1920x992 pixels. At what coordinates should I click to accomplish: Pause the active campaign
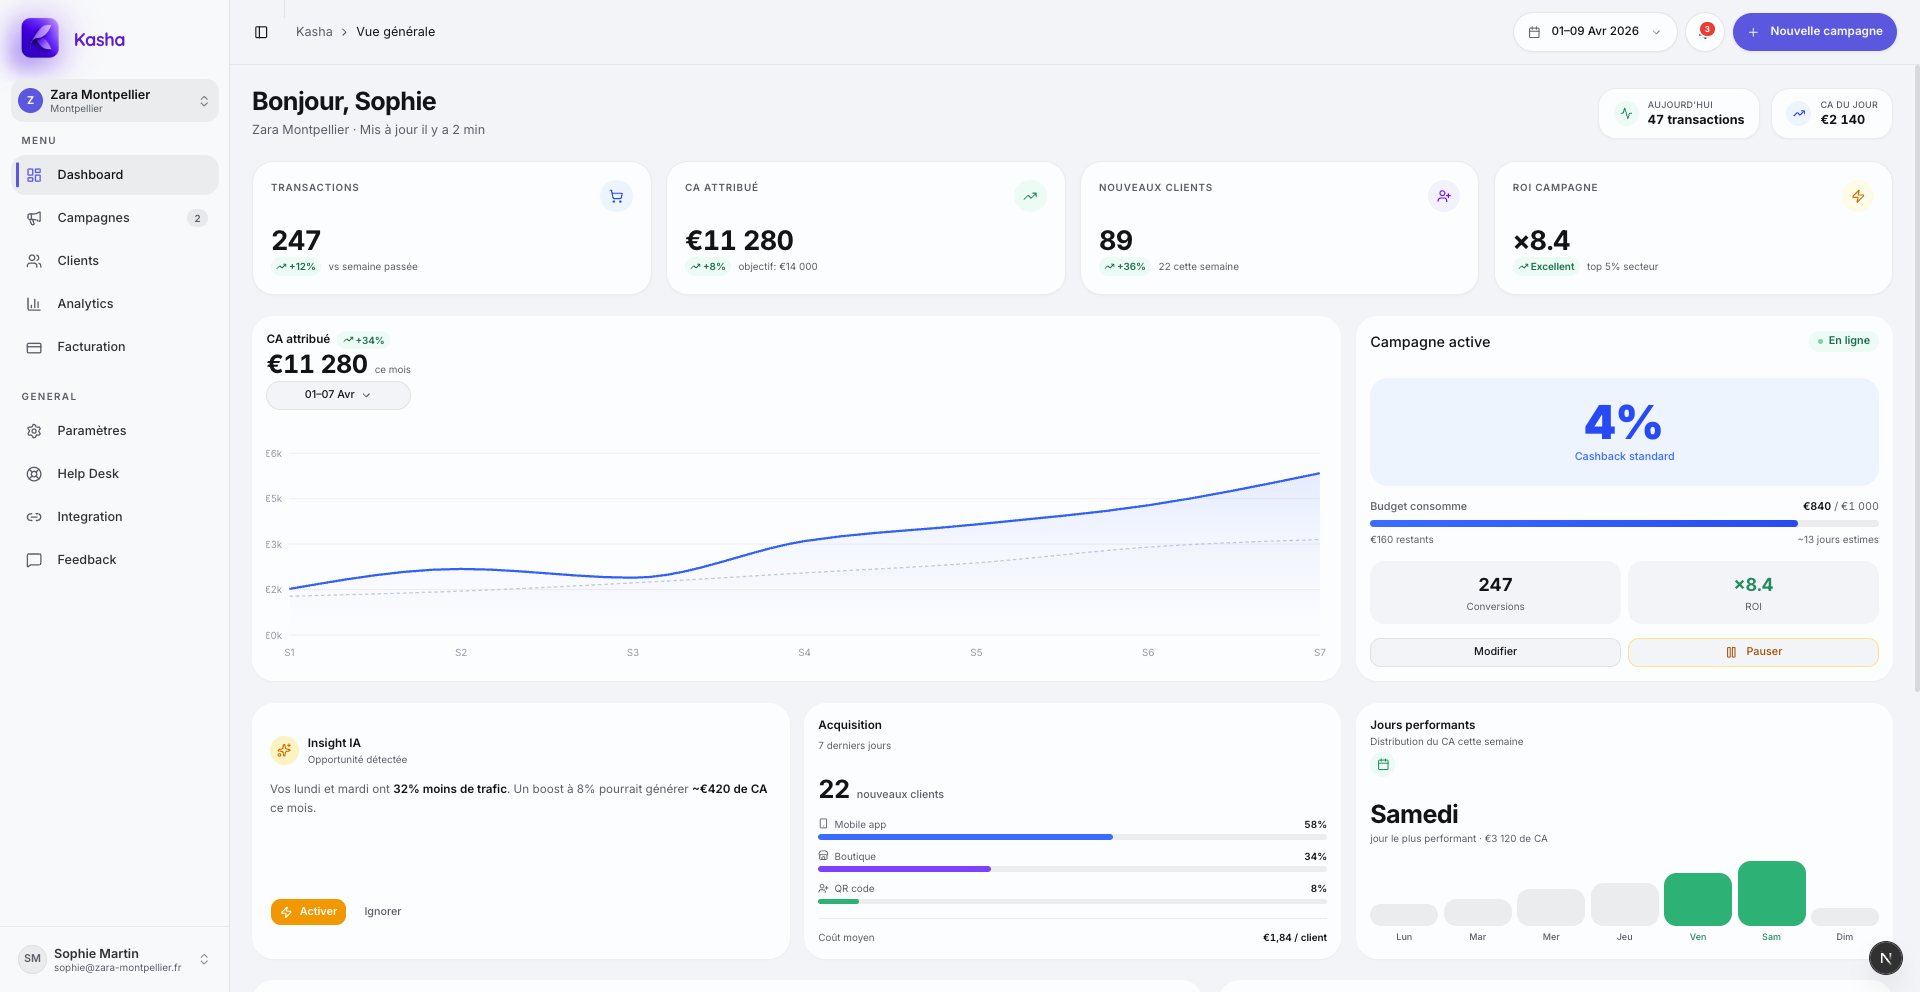click(1752, 652)
